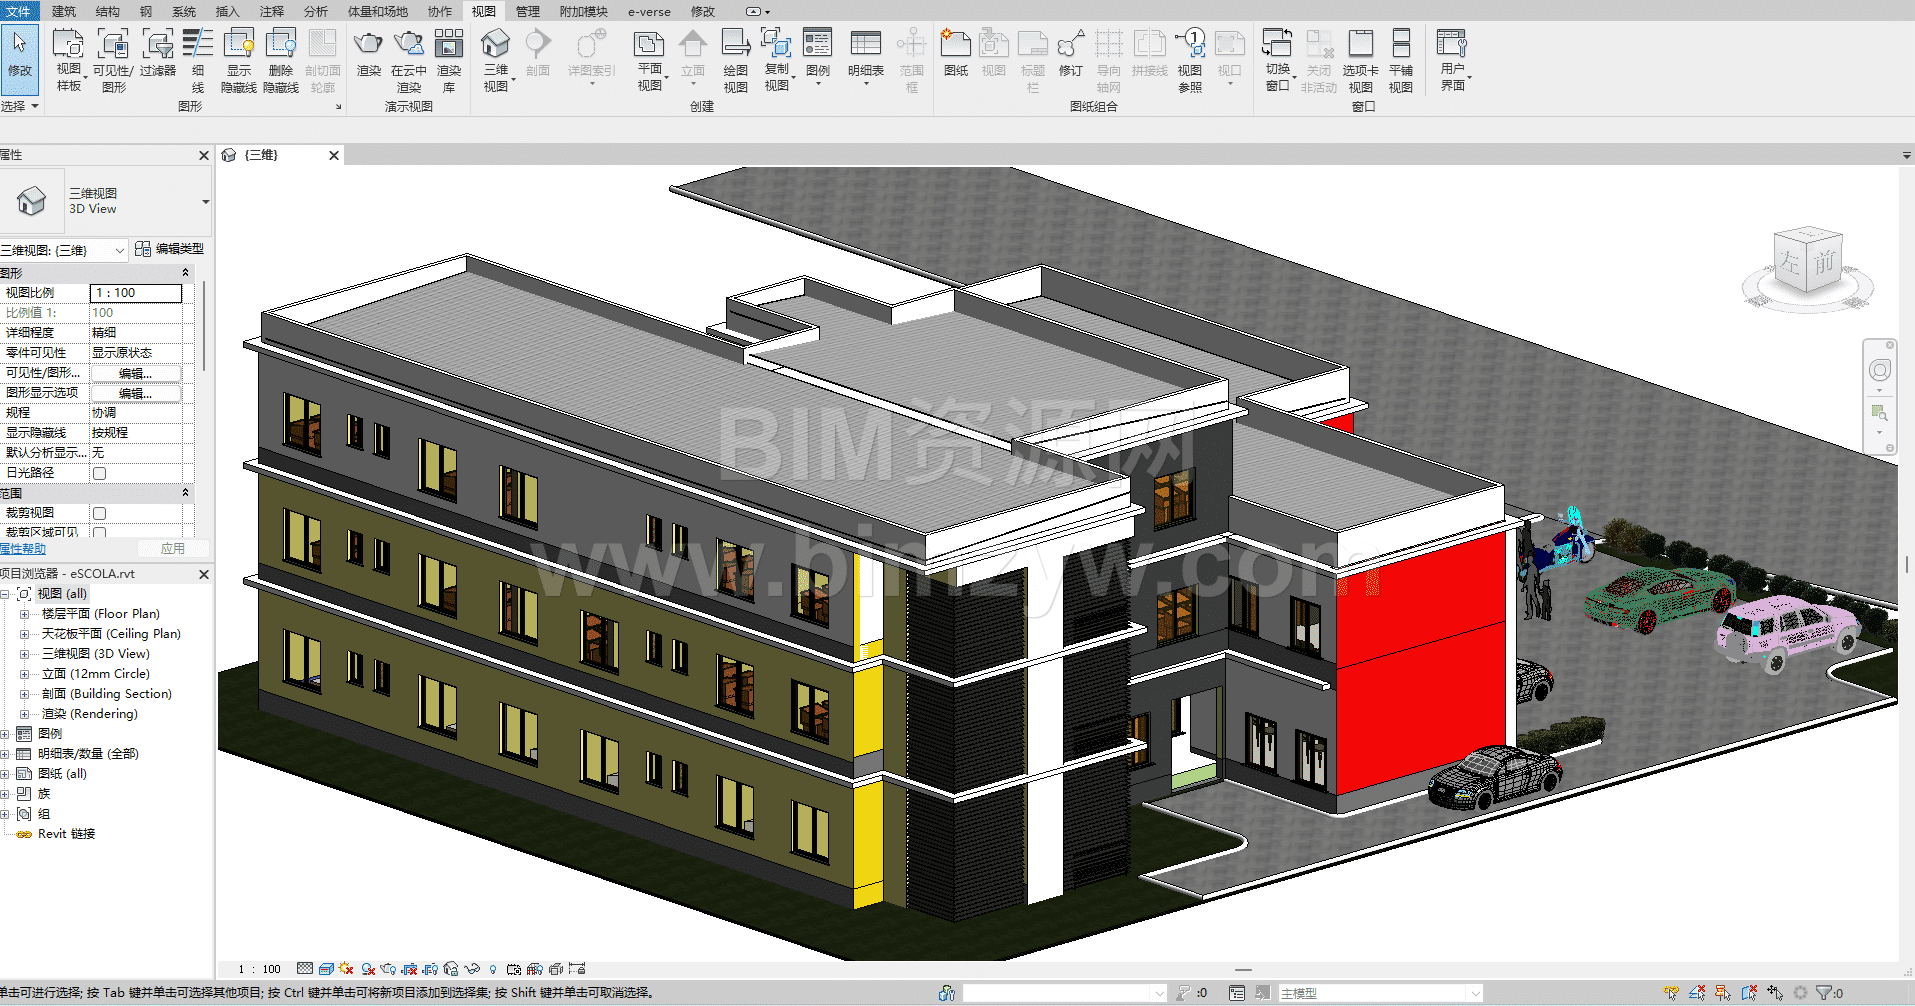This screenshot has height=1006, width=1915.
Task: Expand 天花板平面 (Ceiling Plan) node
Action: [x=24, y=634]
